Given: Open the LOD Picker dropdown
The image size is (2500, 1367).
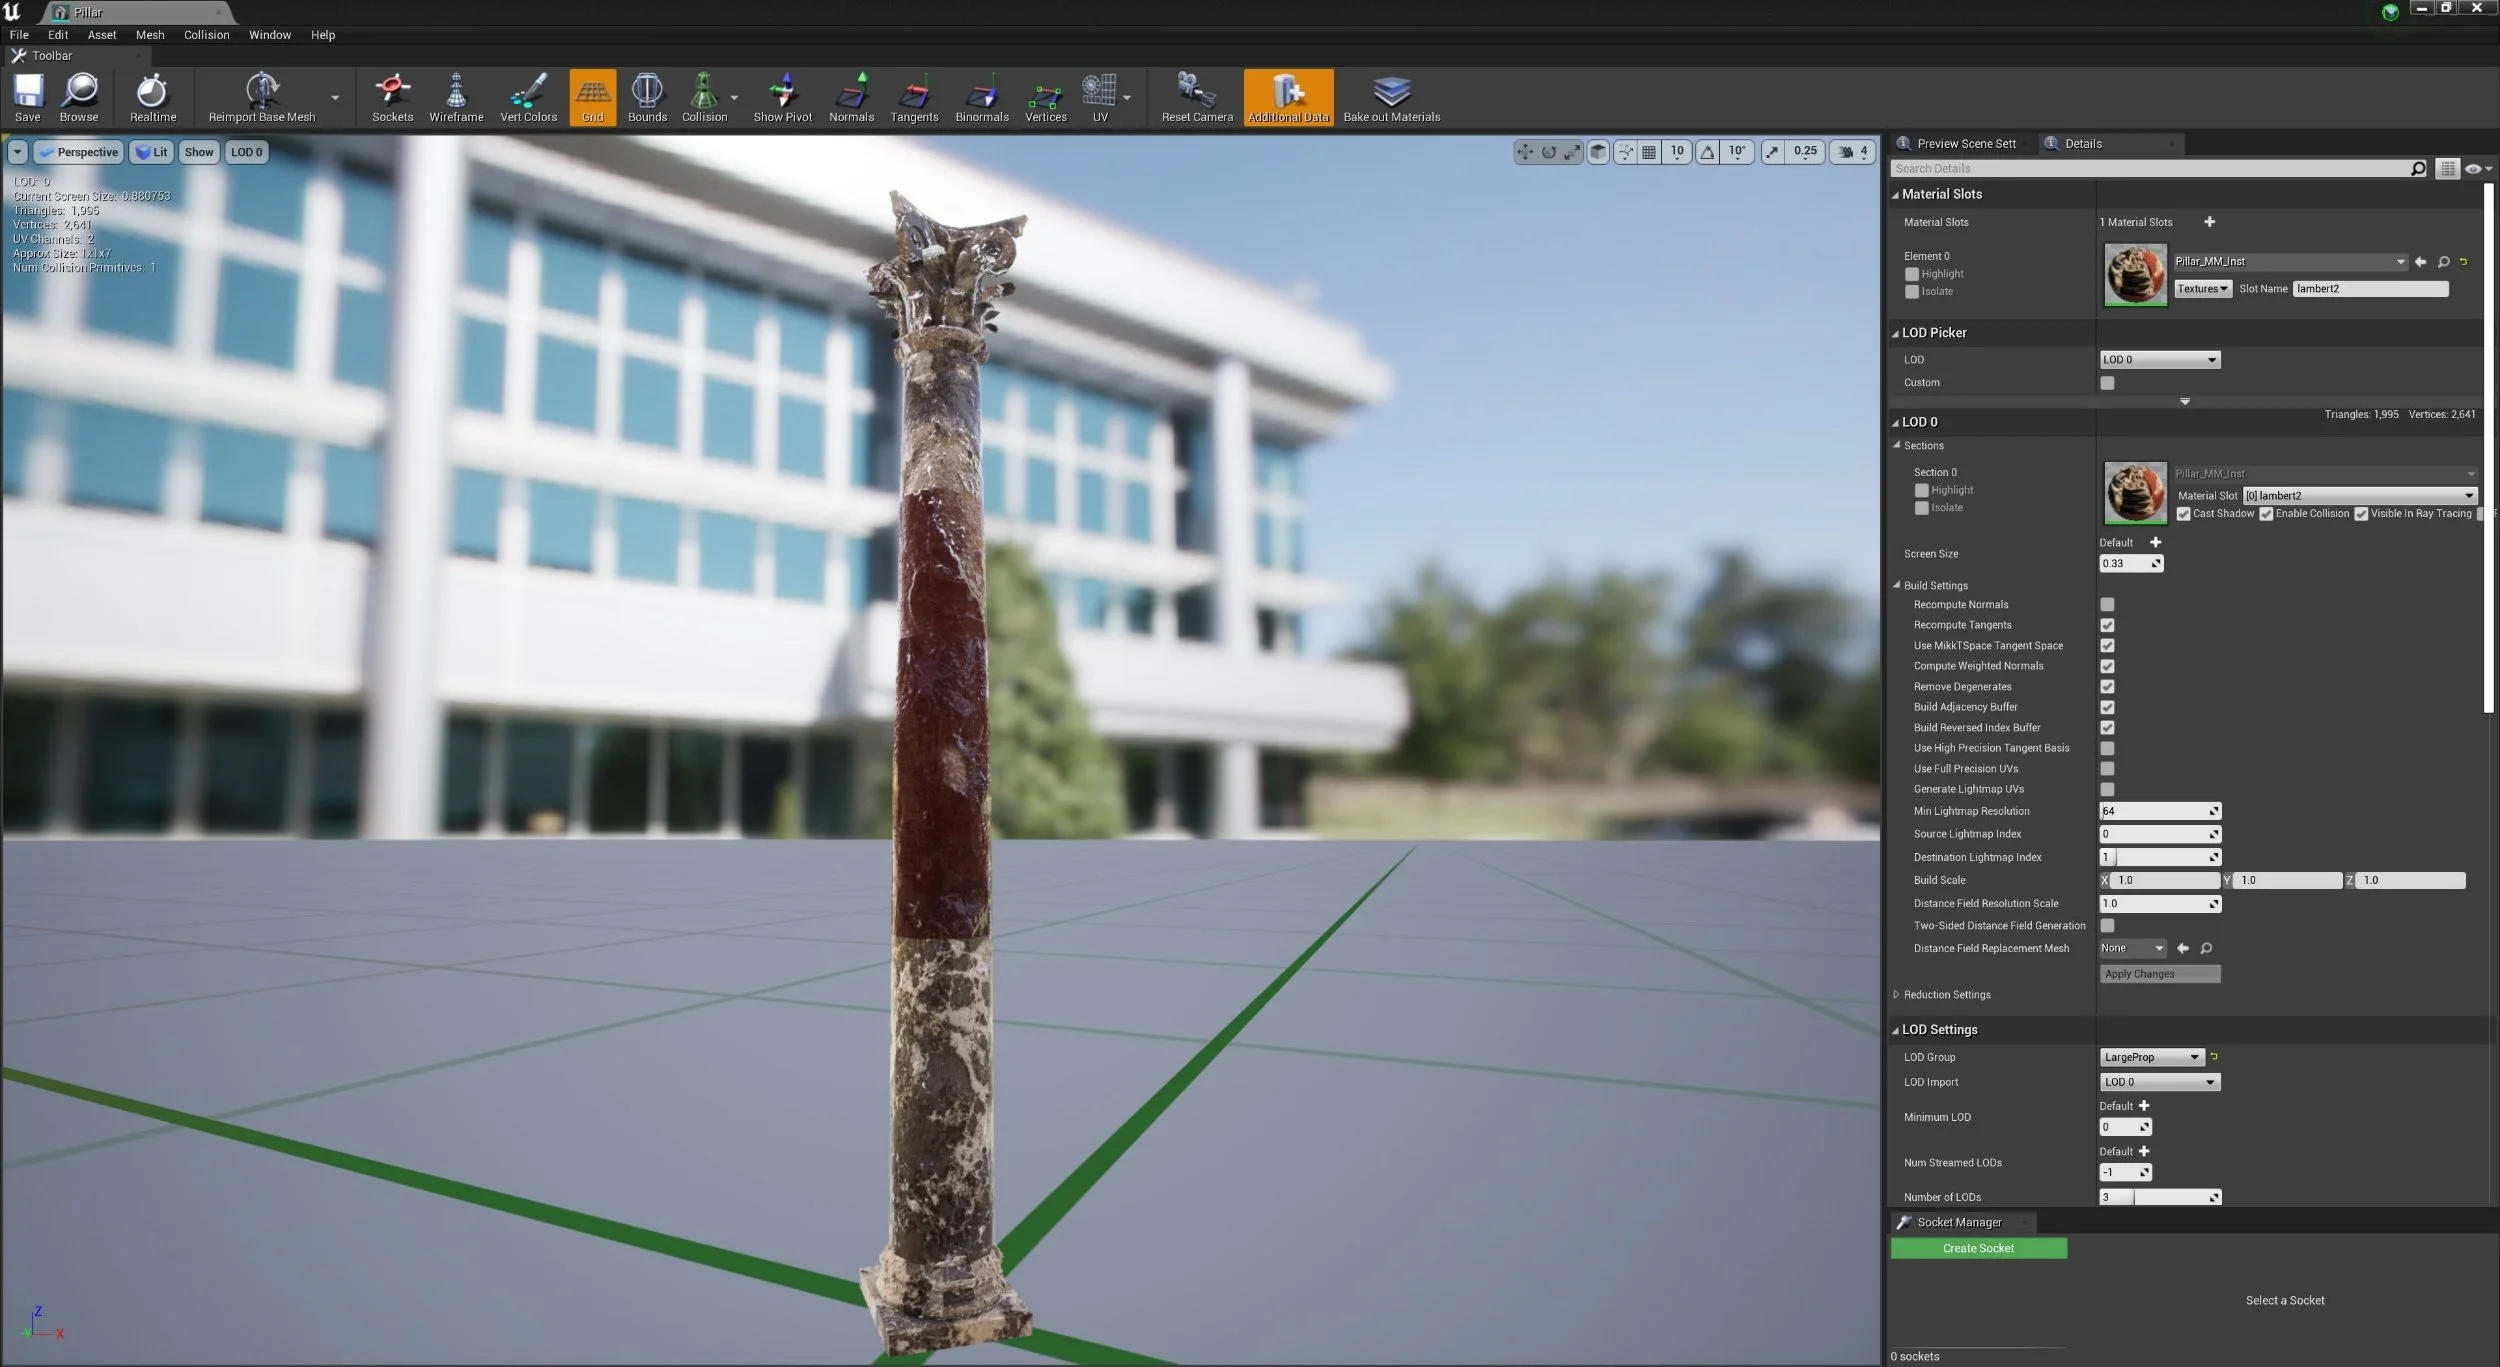Looking at the screenshot, I should pos(2159,360).
